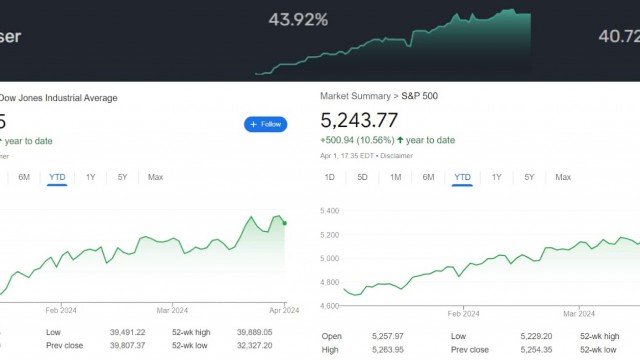The height and width of the screenshot is (360, 640).
Task: Show S&P 500 Max range
Action: click(563, 177)
